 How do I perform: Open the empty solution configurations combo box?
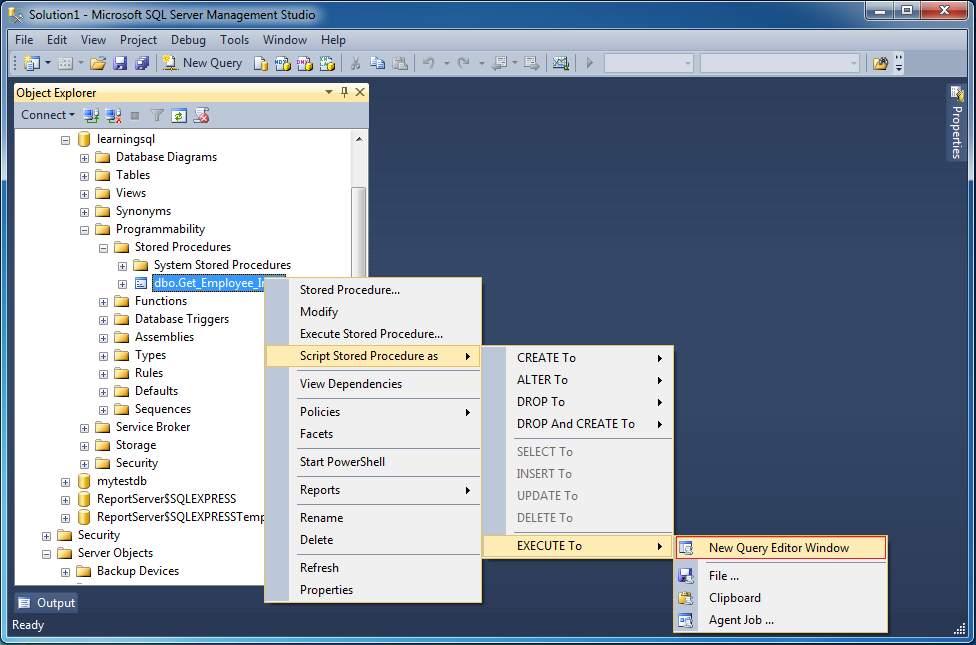click(649, 63)
